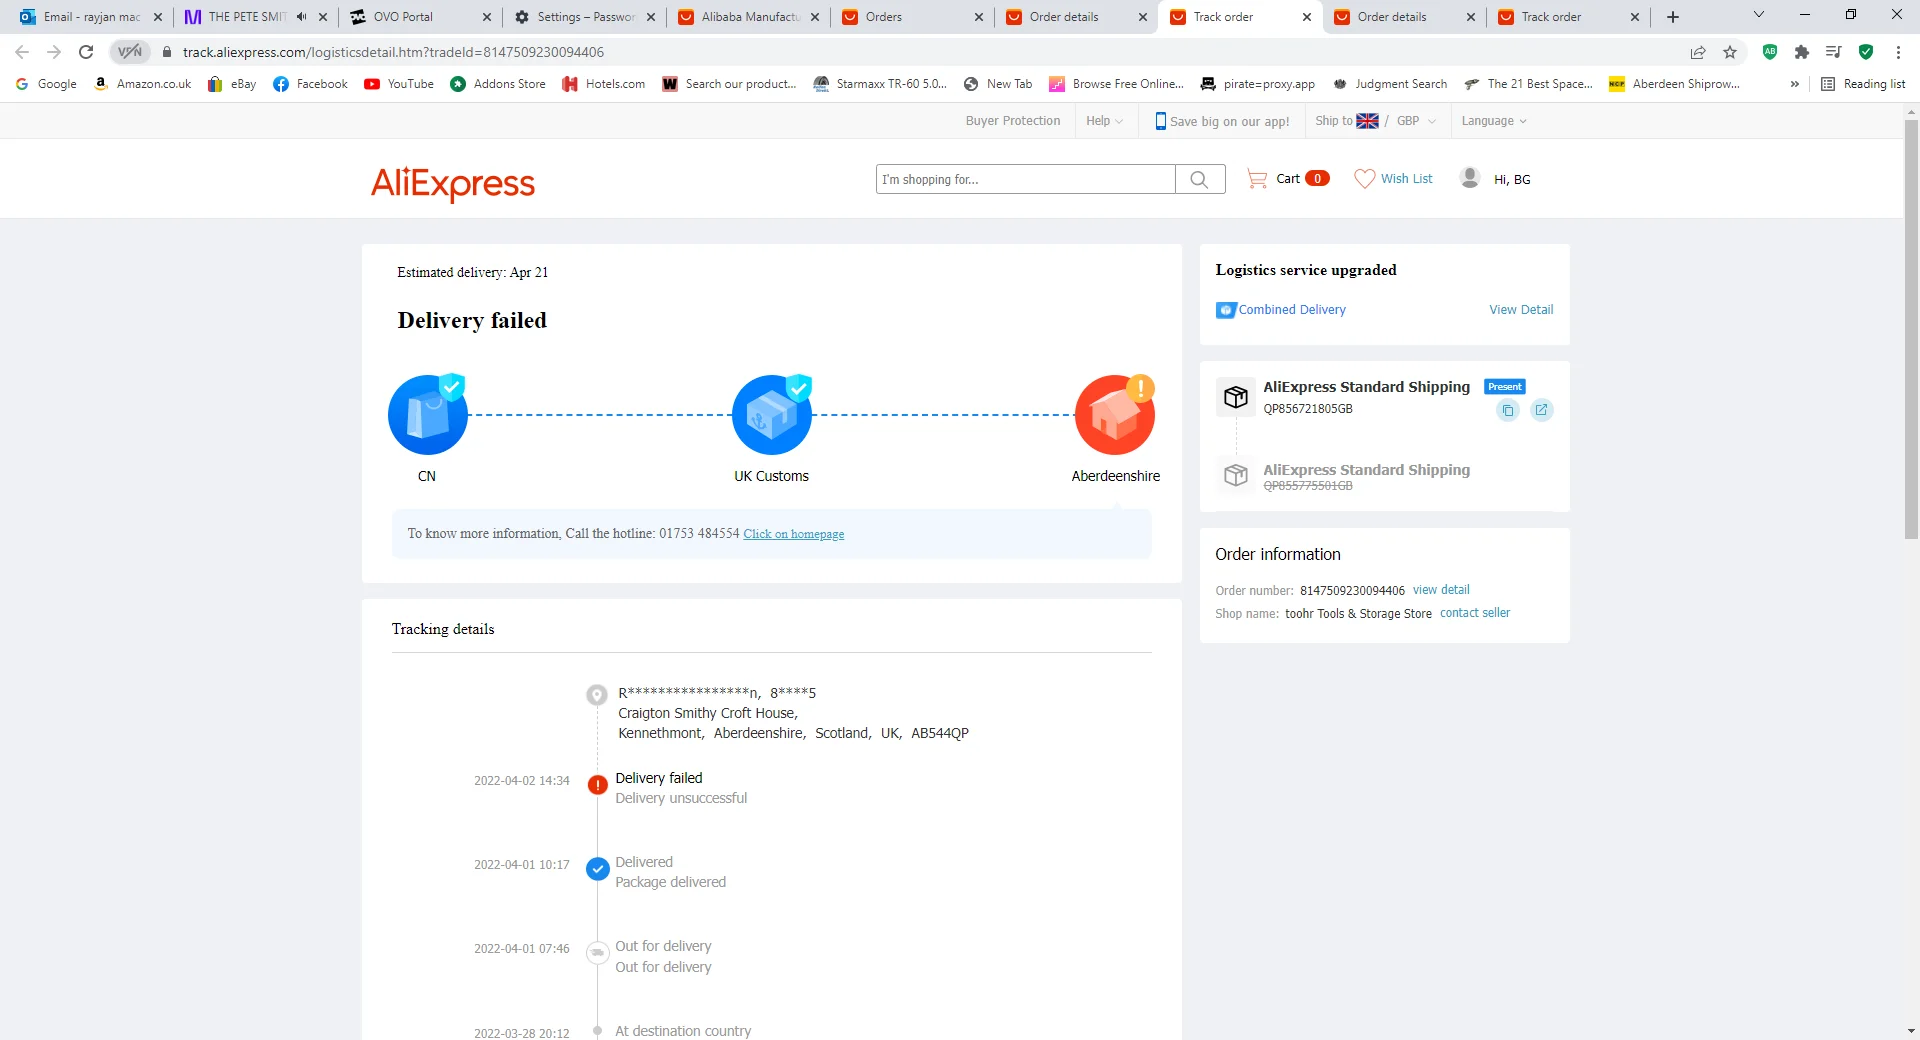Viewport: 1920px width, 1040px height.
Task: Open the Hotels.com bookmark
Action: point(604,84)
